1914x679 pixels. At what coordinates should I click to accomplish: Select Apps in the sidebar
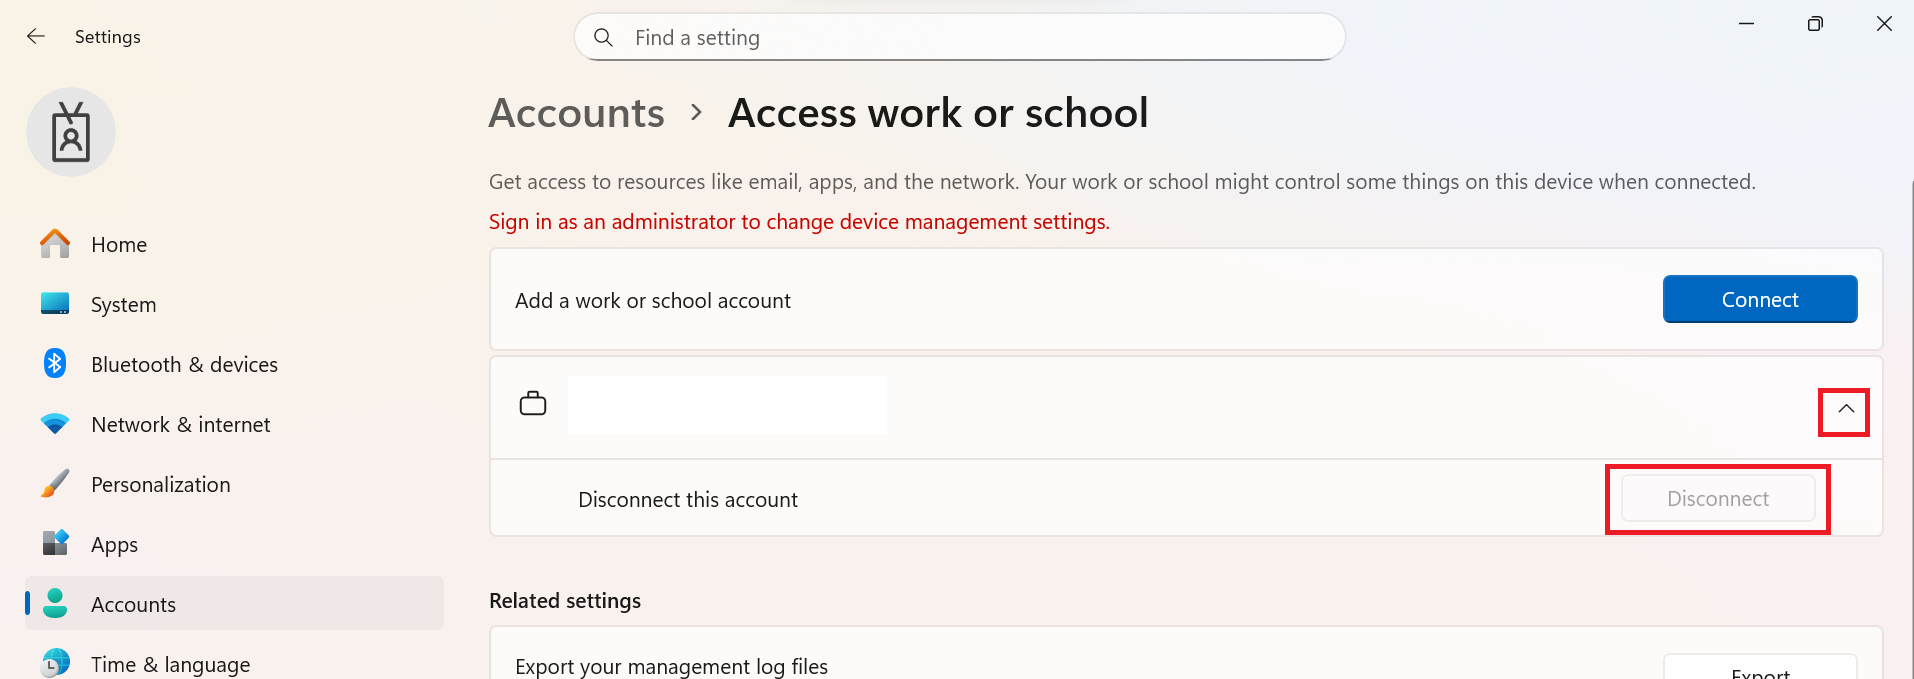pos(234,544)
